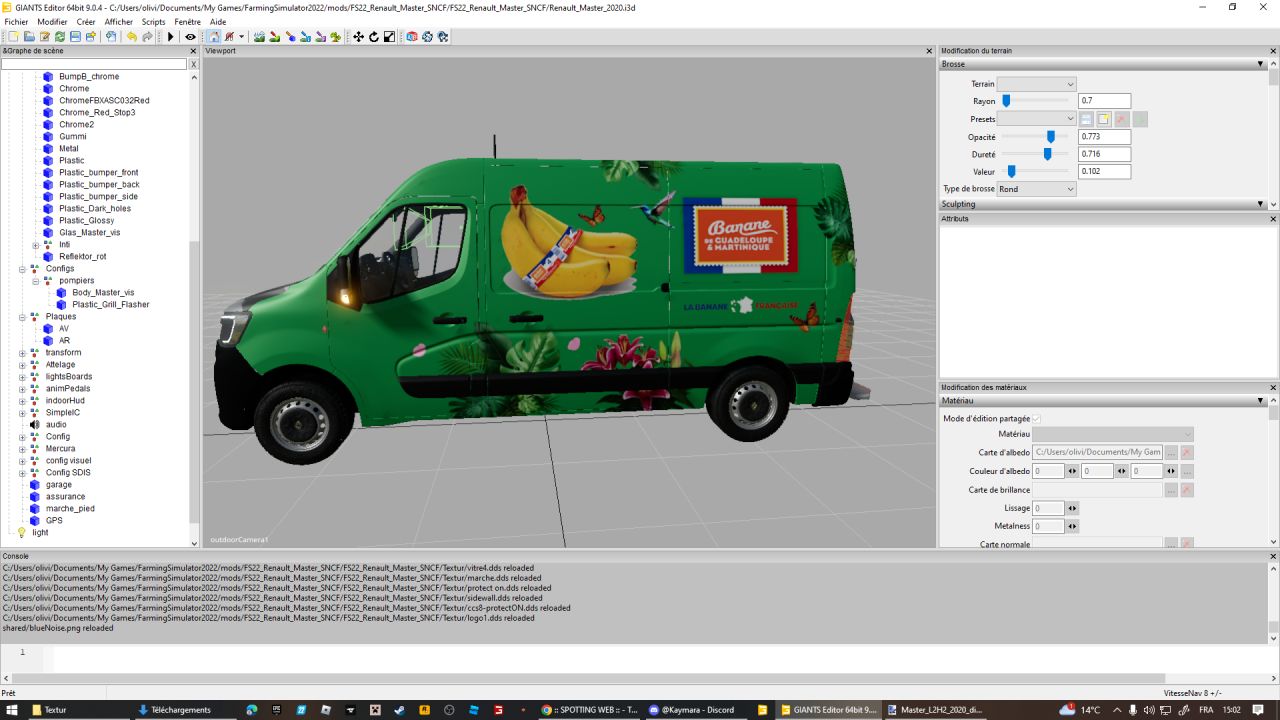Image resolution: width=1280 pixels, height=720 pixels.
Task: Close the Attributs panel
Action: tap(1273, 218)
